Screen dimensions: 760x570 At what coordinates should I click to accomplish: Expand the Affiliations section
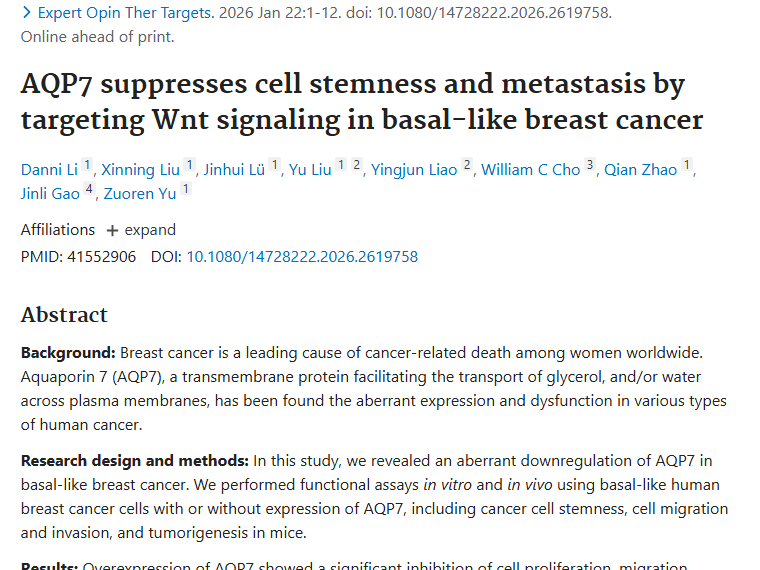141,229
